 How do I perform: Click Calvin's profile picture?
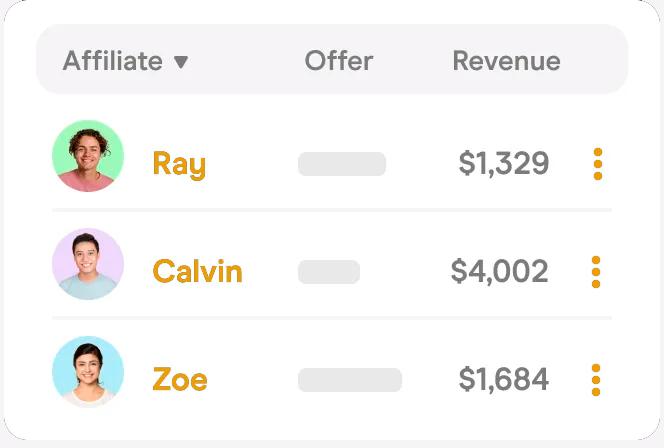tap(88, 265)
